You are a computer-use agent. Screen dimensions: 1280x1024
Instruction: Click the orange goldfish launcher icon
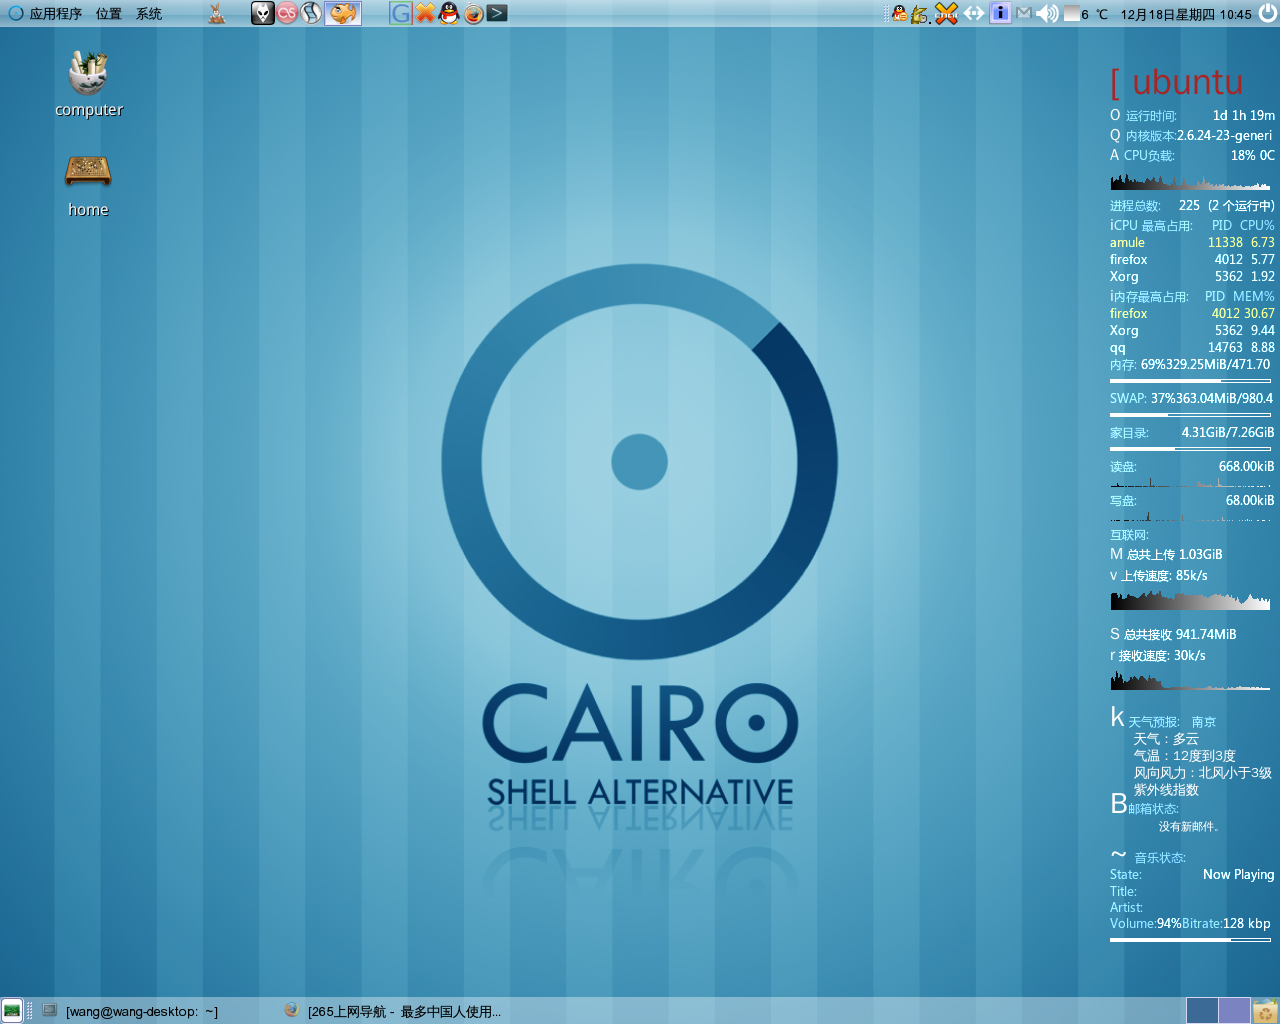343,13
